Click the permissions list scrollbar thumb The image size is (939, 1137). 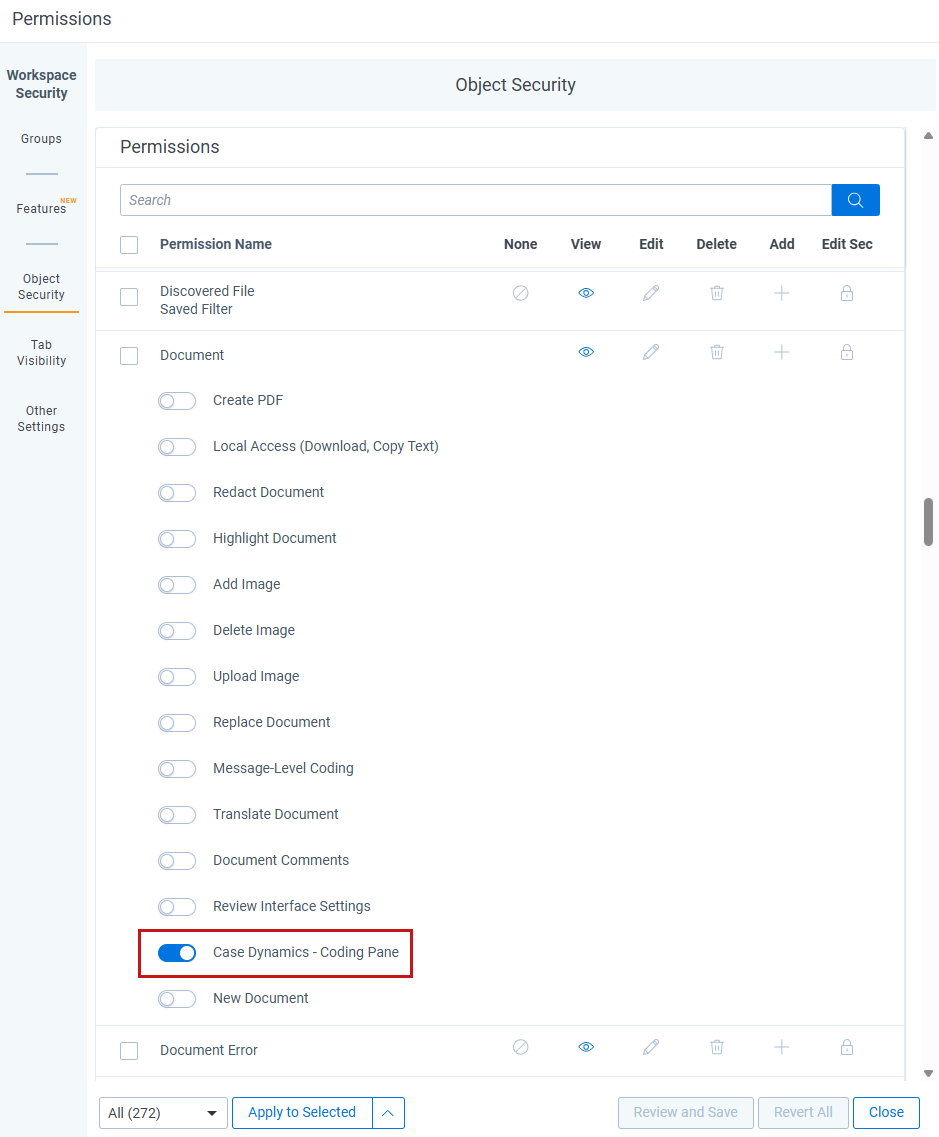pyautogui.click(x=928, y=521)
